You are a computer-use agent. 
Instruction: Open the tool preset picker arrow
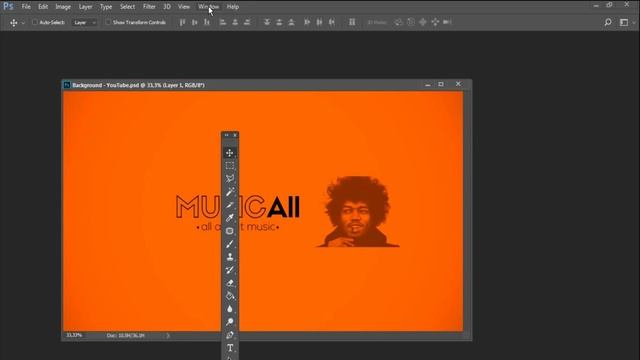23,23
